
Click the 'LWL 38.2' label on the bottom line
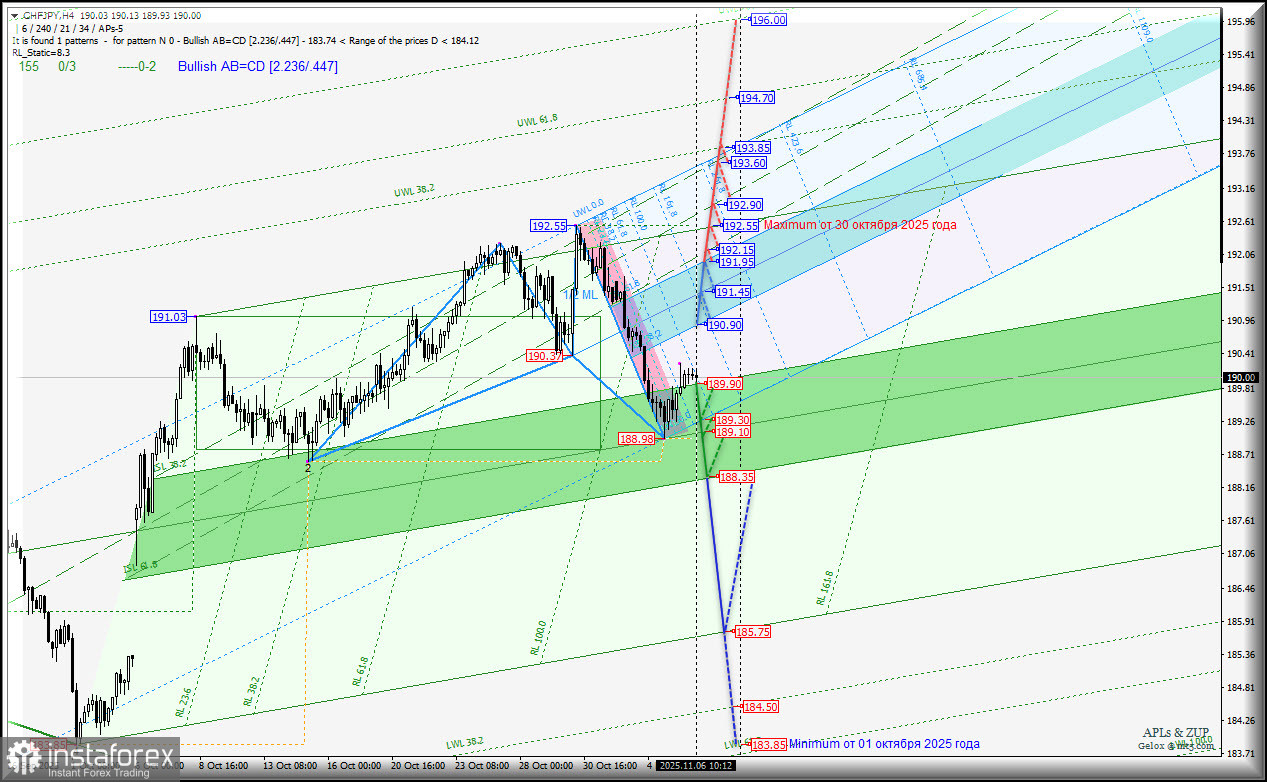465,744
